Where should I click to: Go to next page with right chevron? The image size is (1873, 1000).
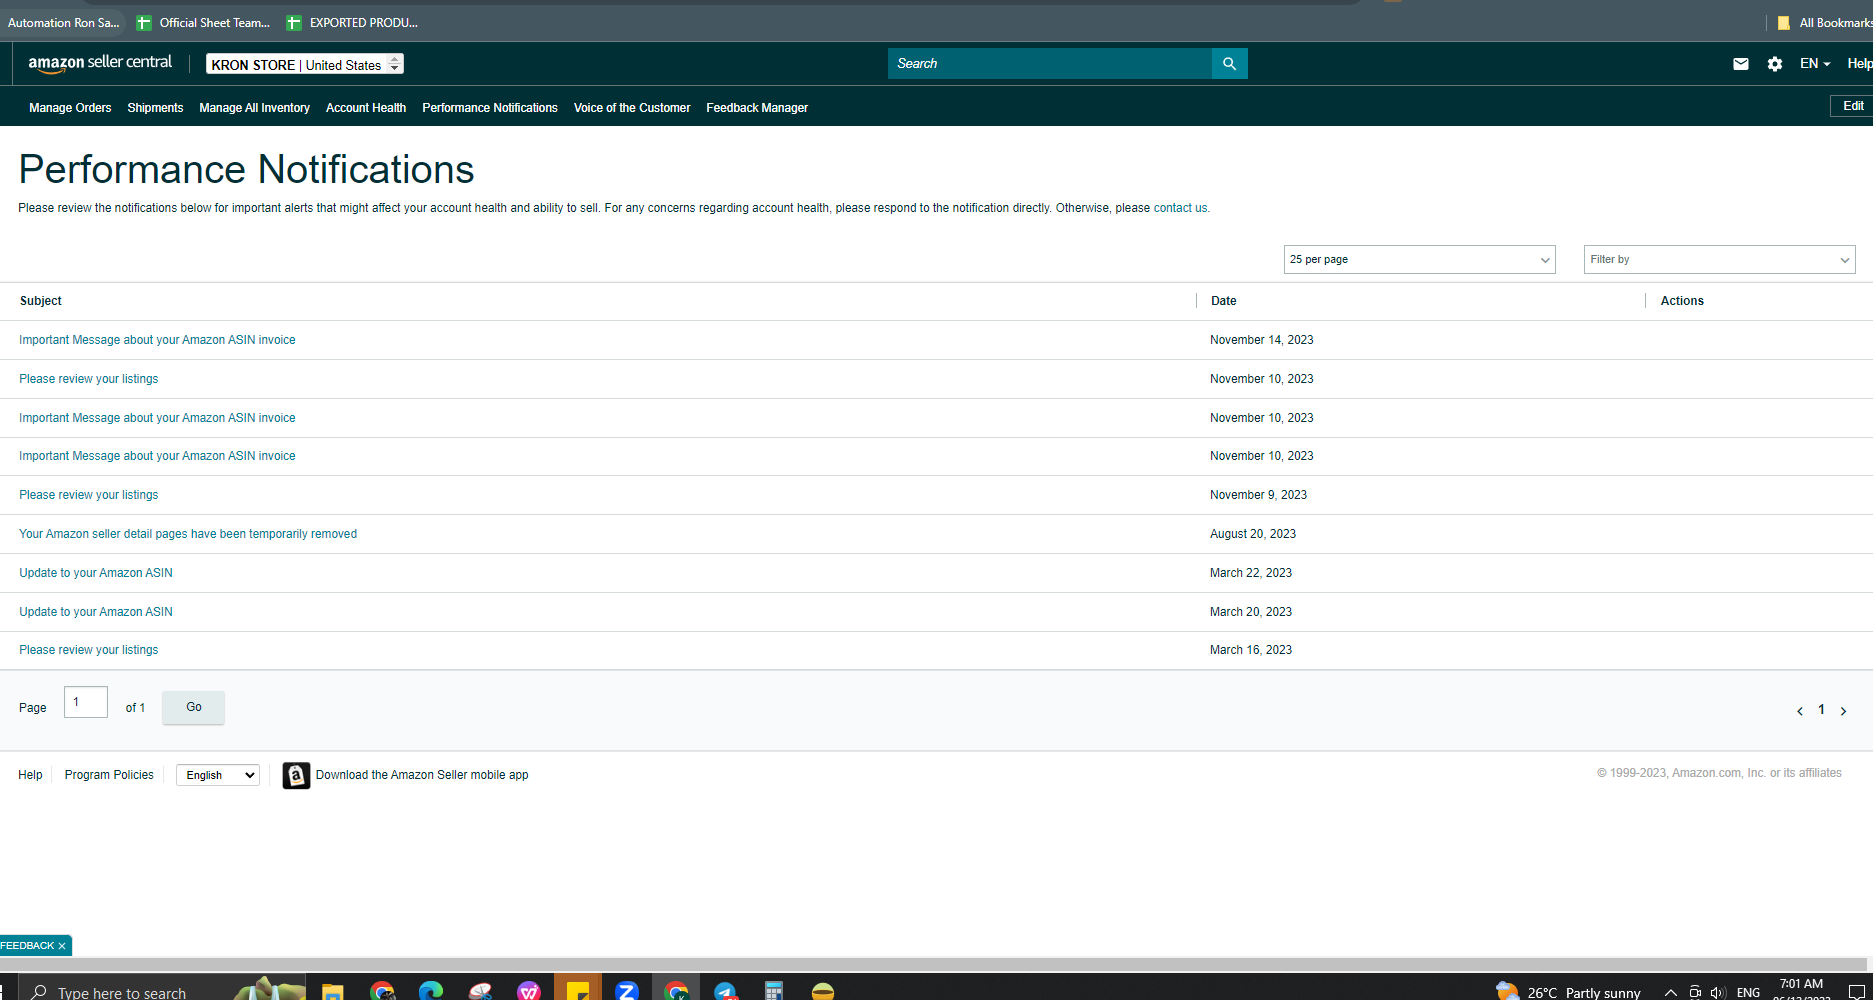1843,711
